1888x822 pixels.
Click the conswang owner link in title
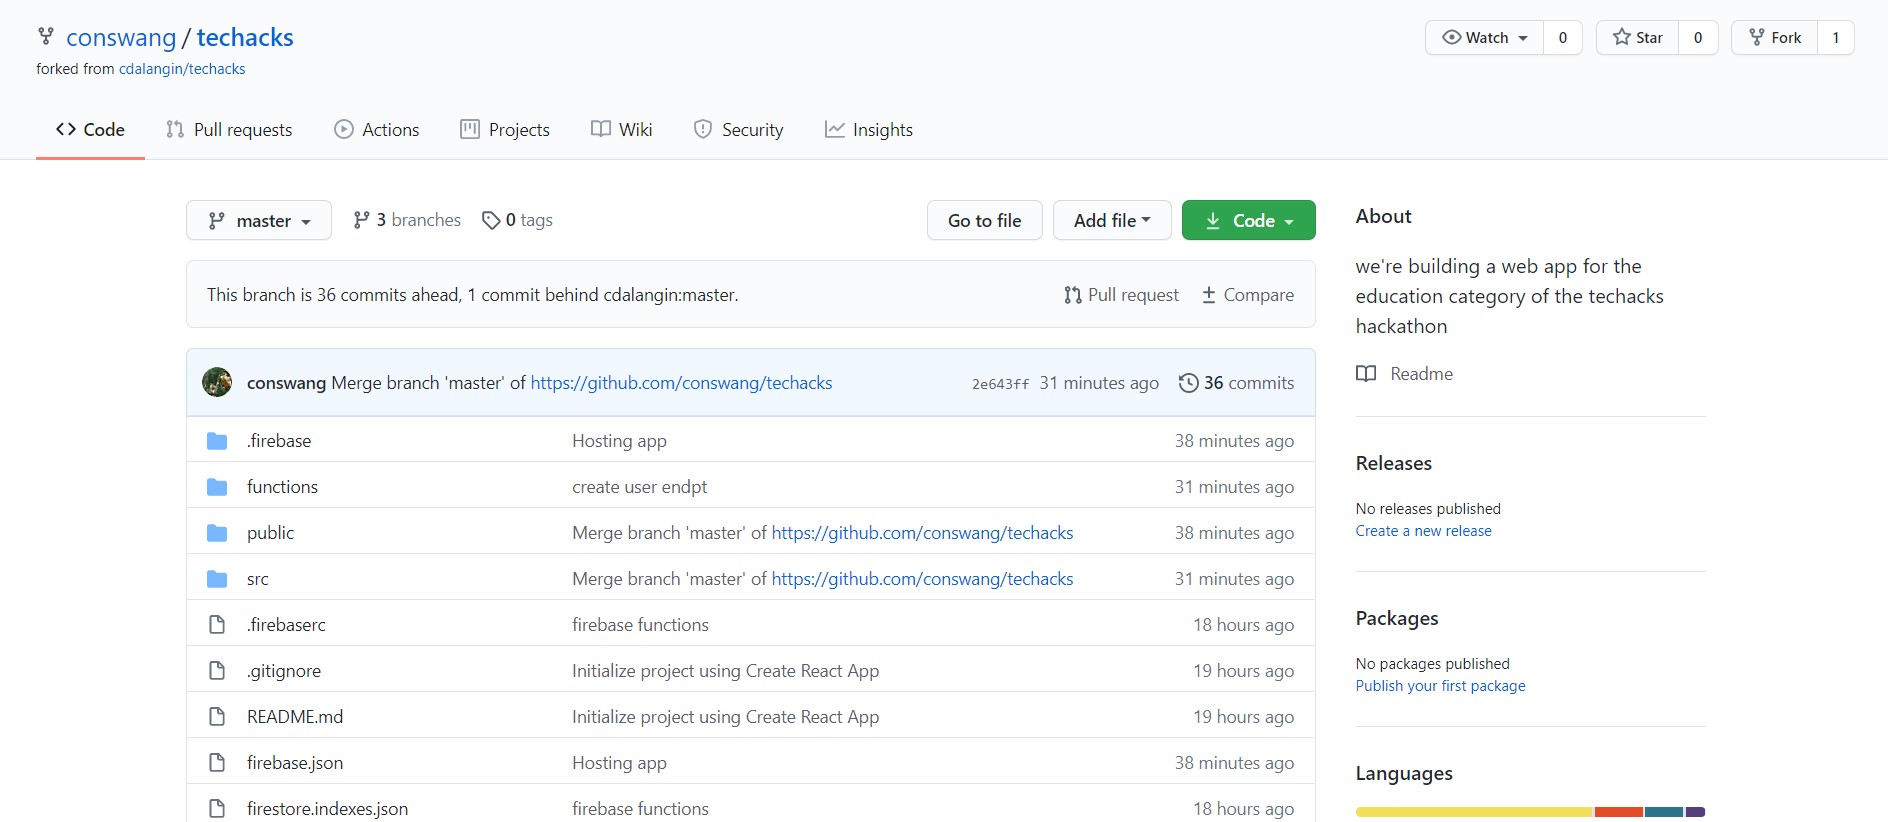pyautogui.click(x=121, y=37)
